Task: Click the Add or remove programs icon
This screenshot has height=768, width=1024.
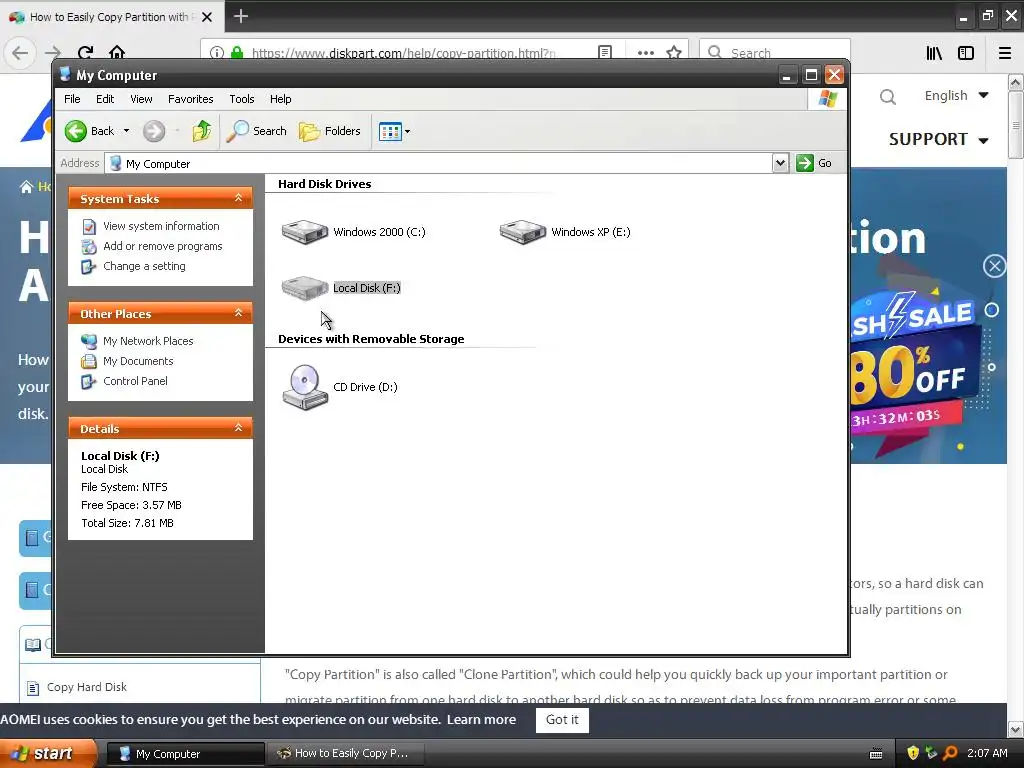Action: coord(89,247)
